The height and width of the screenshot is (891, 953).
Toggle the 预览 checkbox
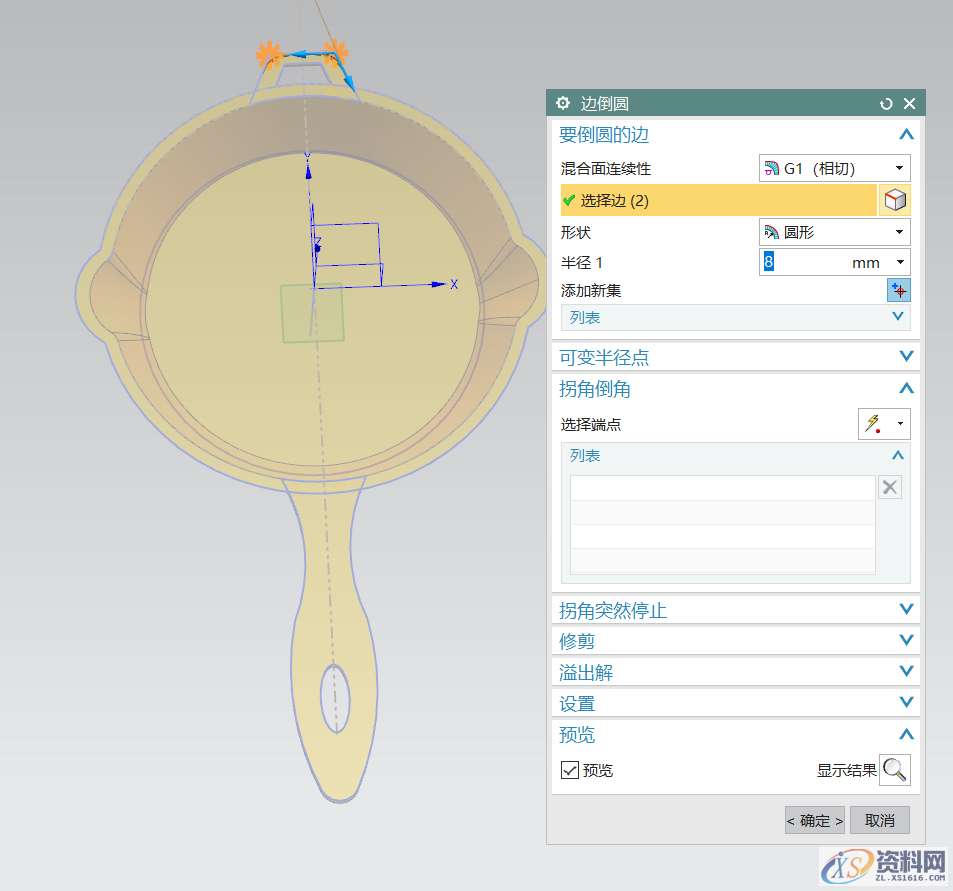[570, 770]
